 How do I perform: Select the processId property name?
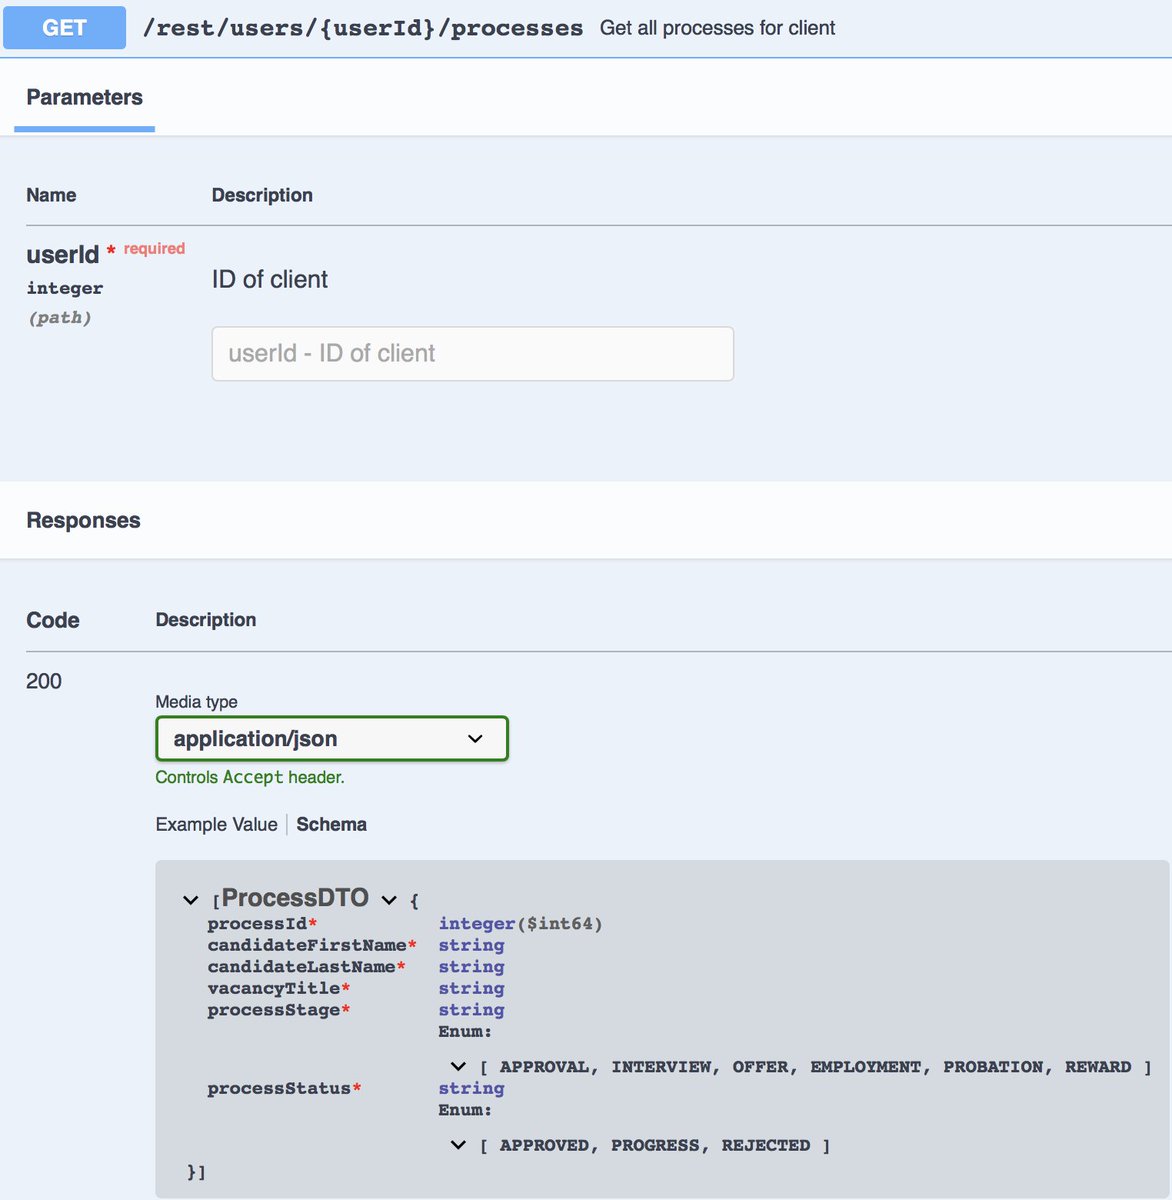click(x=257, y=924)
